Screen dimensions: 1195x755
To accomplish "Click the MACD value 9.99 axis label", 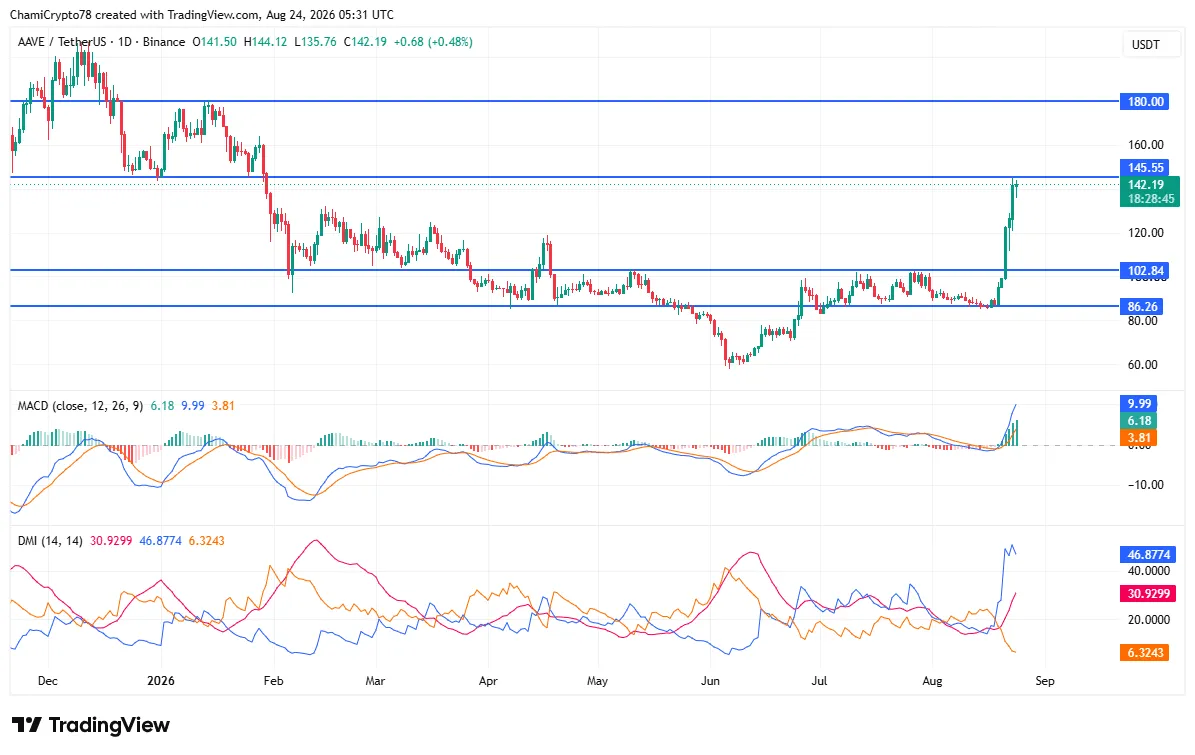I will (x=1138, y=403).
